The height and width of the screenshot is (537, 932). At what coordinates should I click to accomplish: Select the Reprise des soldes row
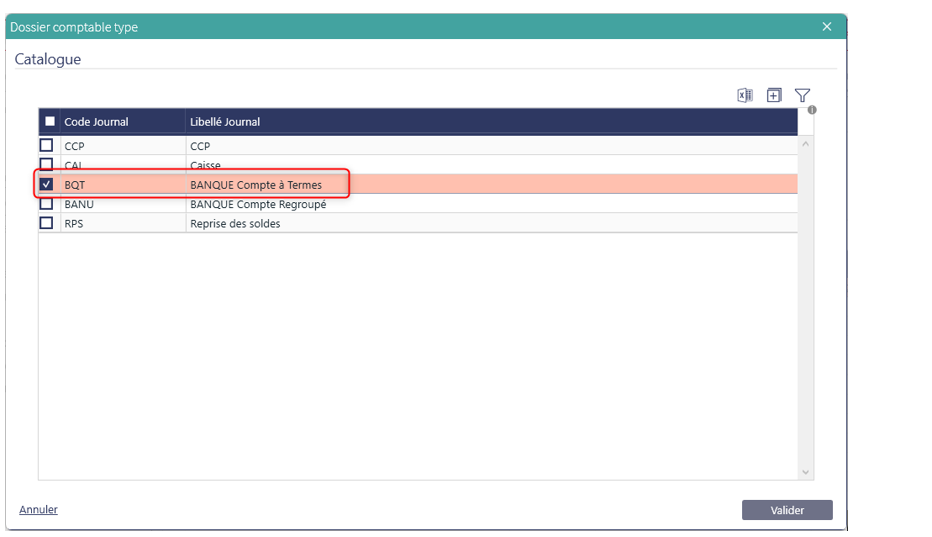click(x=235, y=224)
